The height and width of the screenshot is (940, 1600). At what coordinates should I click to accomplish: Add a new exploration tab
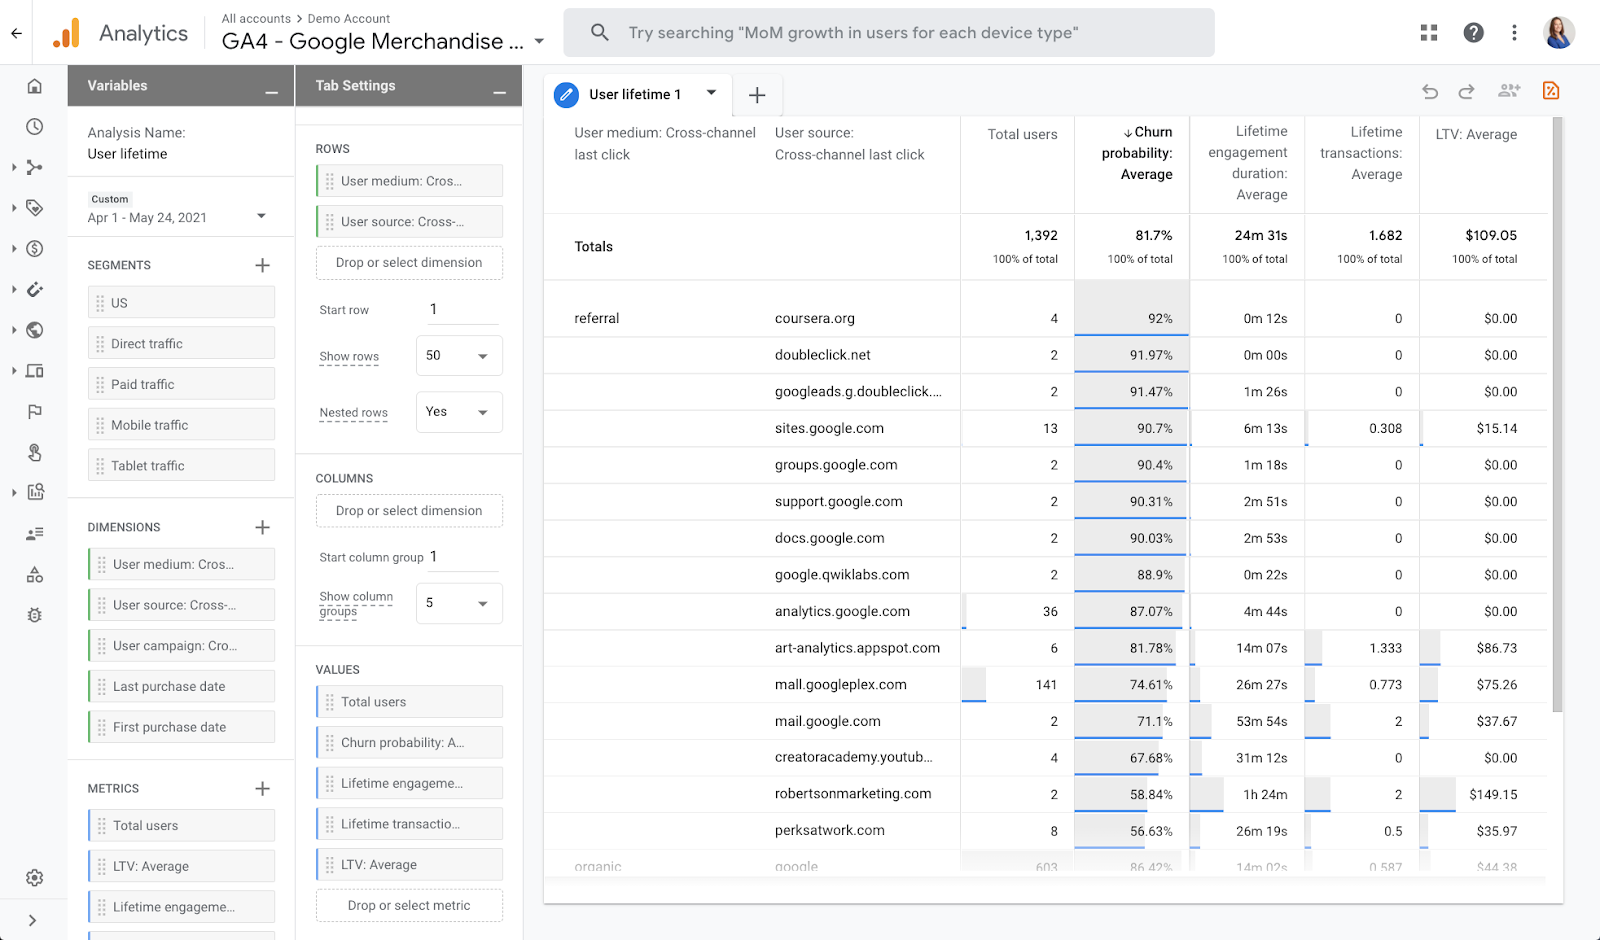(757, 95)
